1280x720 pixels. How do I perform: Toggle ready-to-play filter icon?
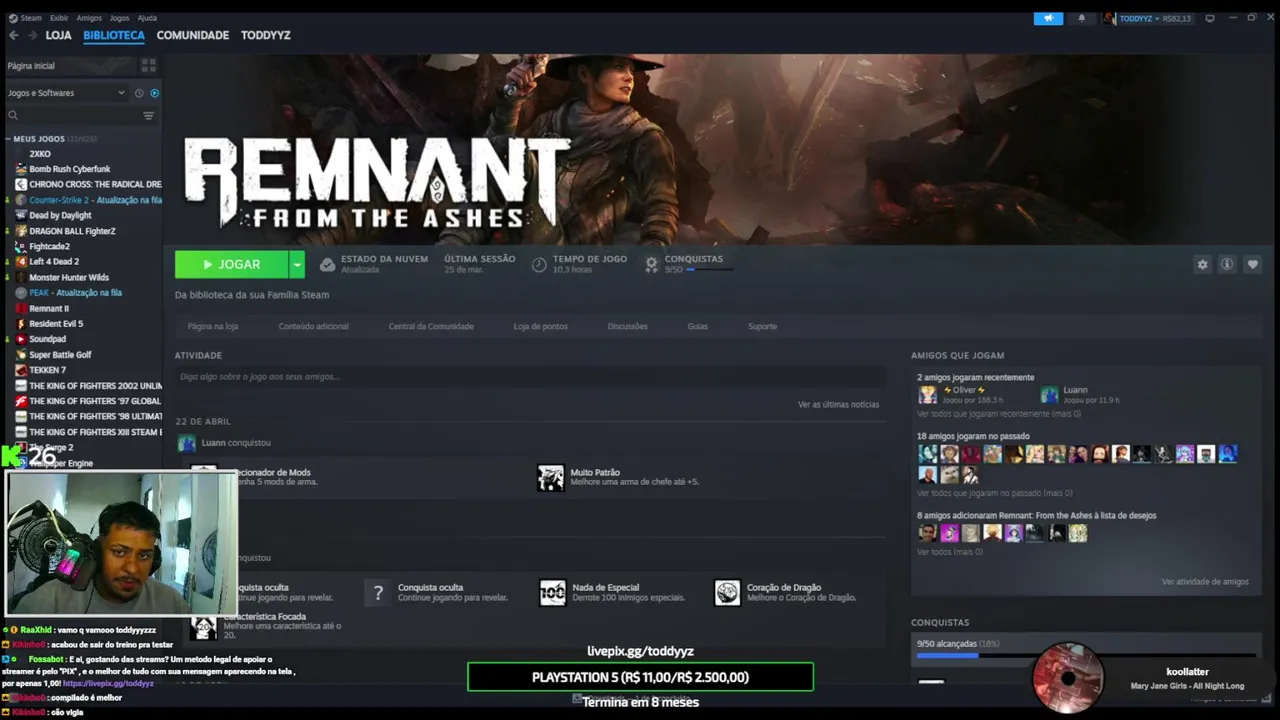click(154, 93)
